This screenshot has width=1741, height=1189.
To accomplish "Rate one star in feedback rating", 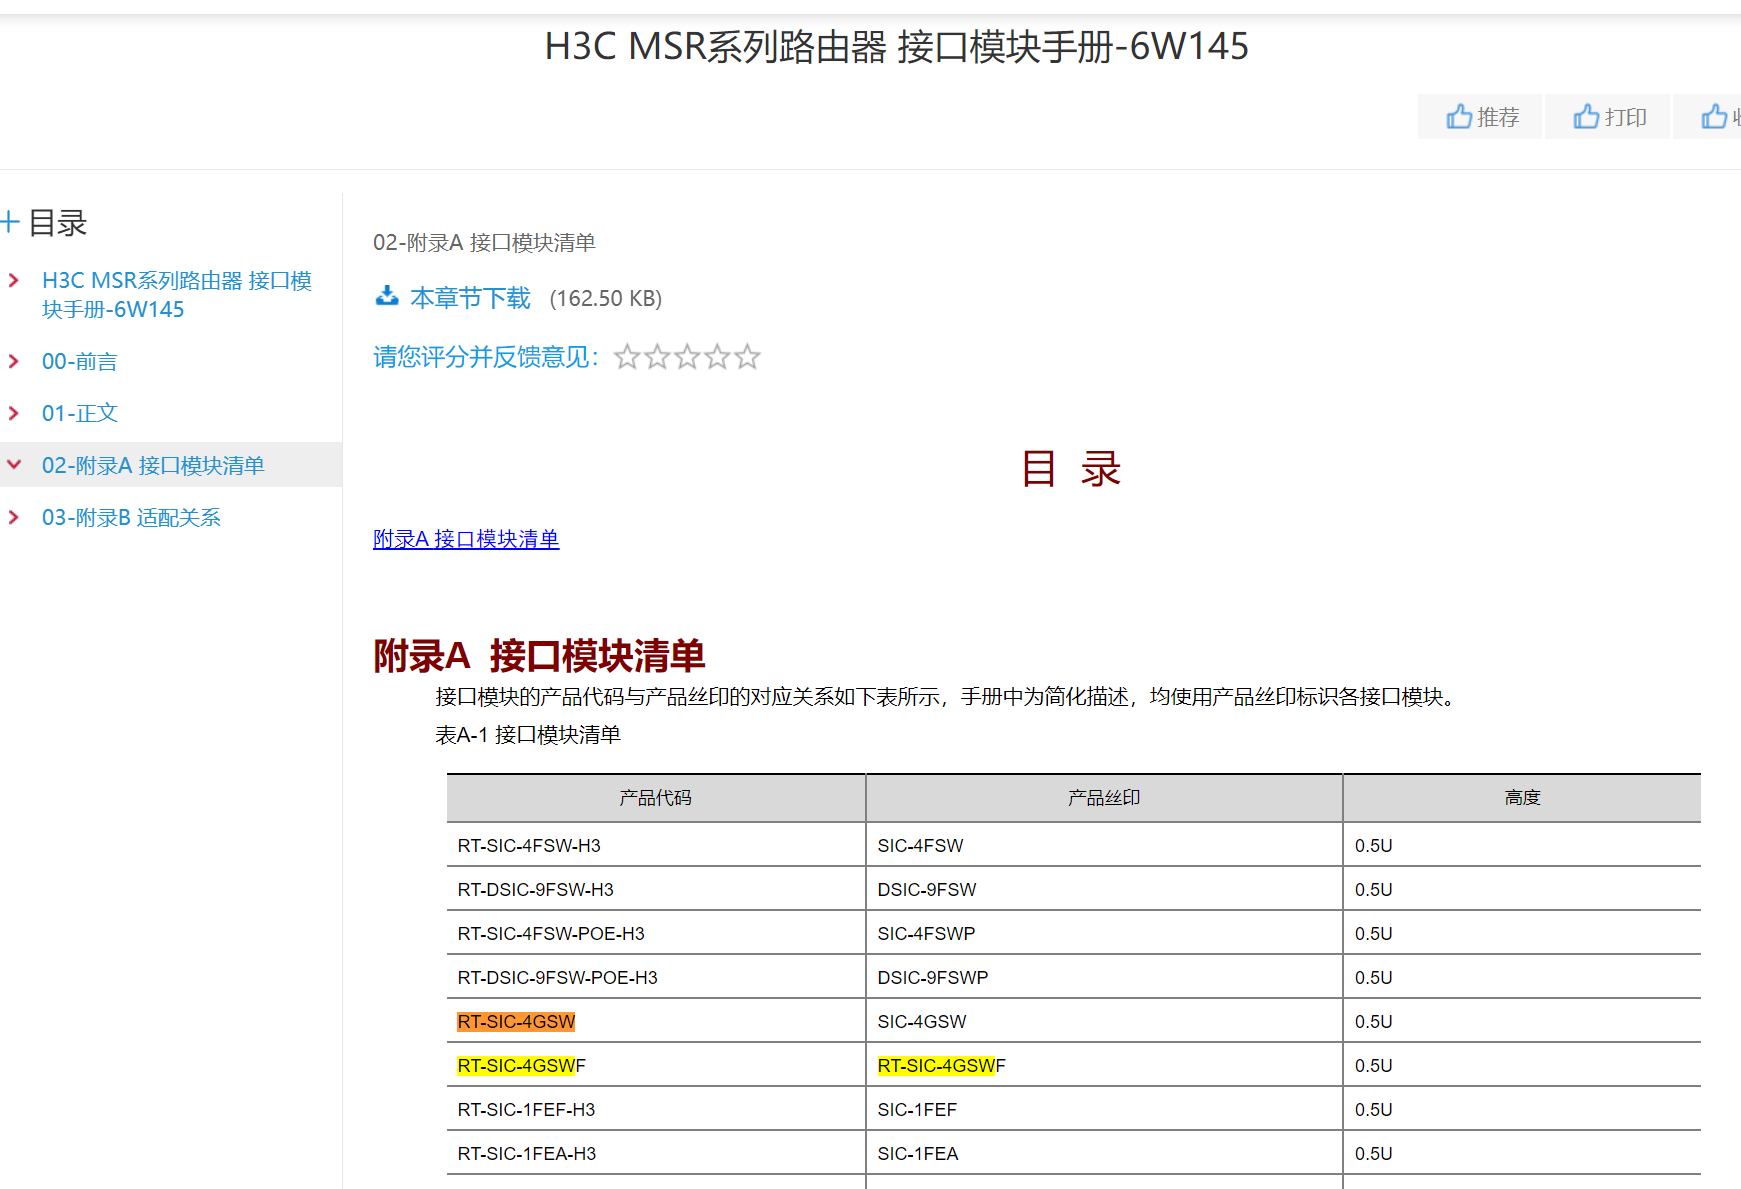I will tap(627, 357).
